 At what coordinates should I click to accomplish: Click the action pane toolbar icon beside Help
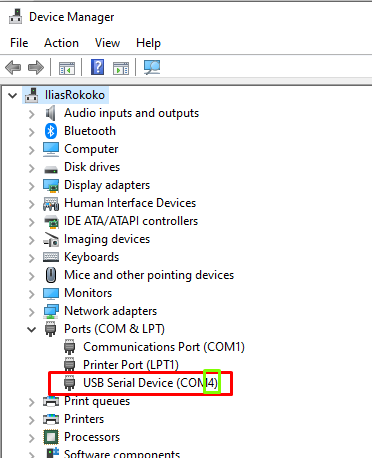coord(121,68)
